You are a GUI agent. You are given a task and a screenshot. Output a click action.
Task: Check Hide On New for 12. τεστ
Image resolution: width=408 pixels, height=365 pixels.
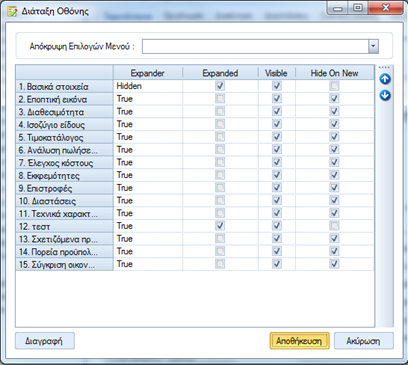point(334,226)
